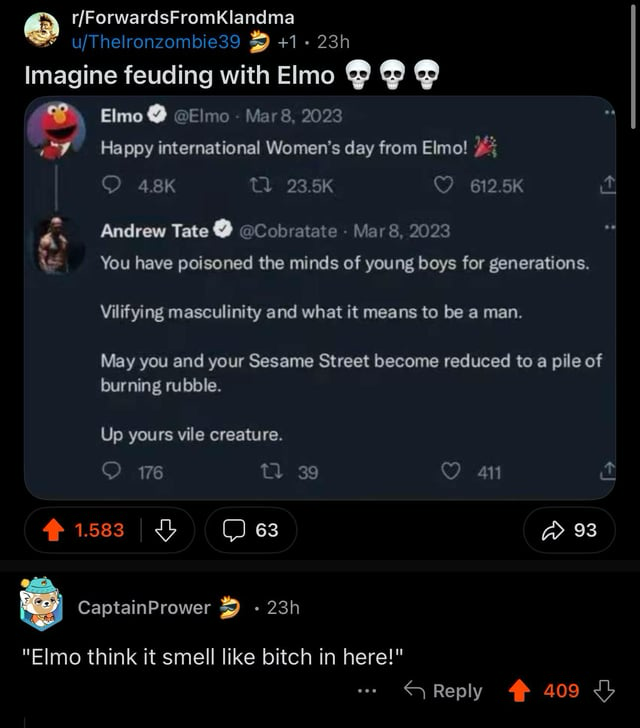Viewport: 640px width, 728px height.
Task: Open comment's three-dot options menu
Action: [367, 691]
